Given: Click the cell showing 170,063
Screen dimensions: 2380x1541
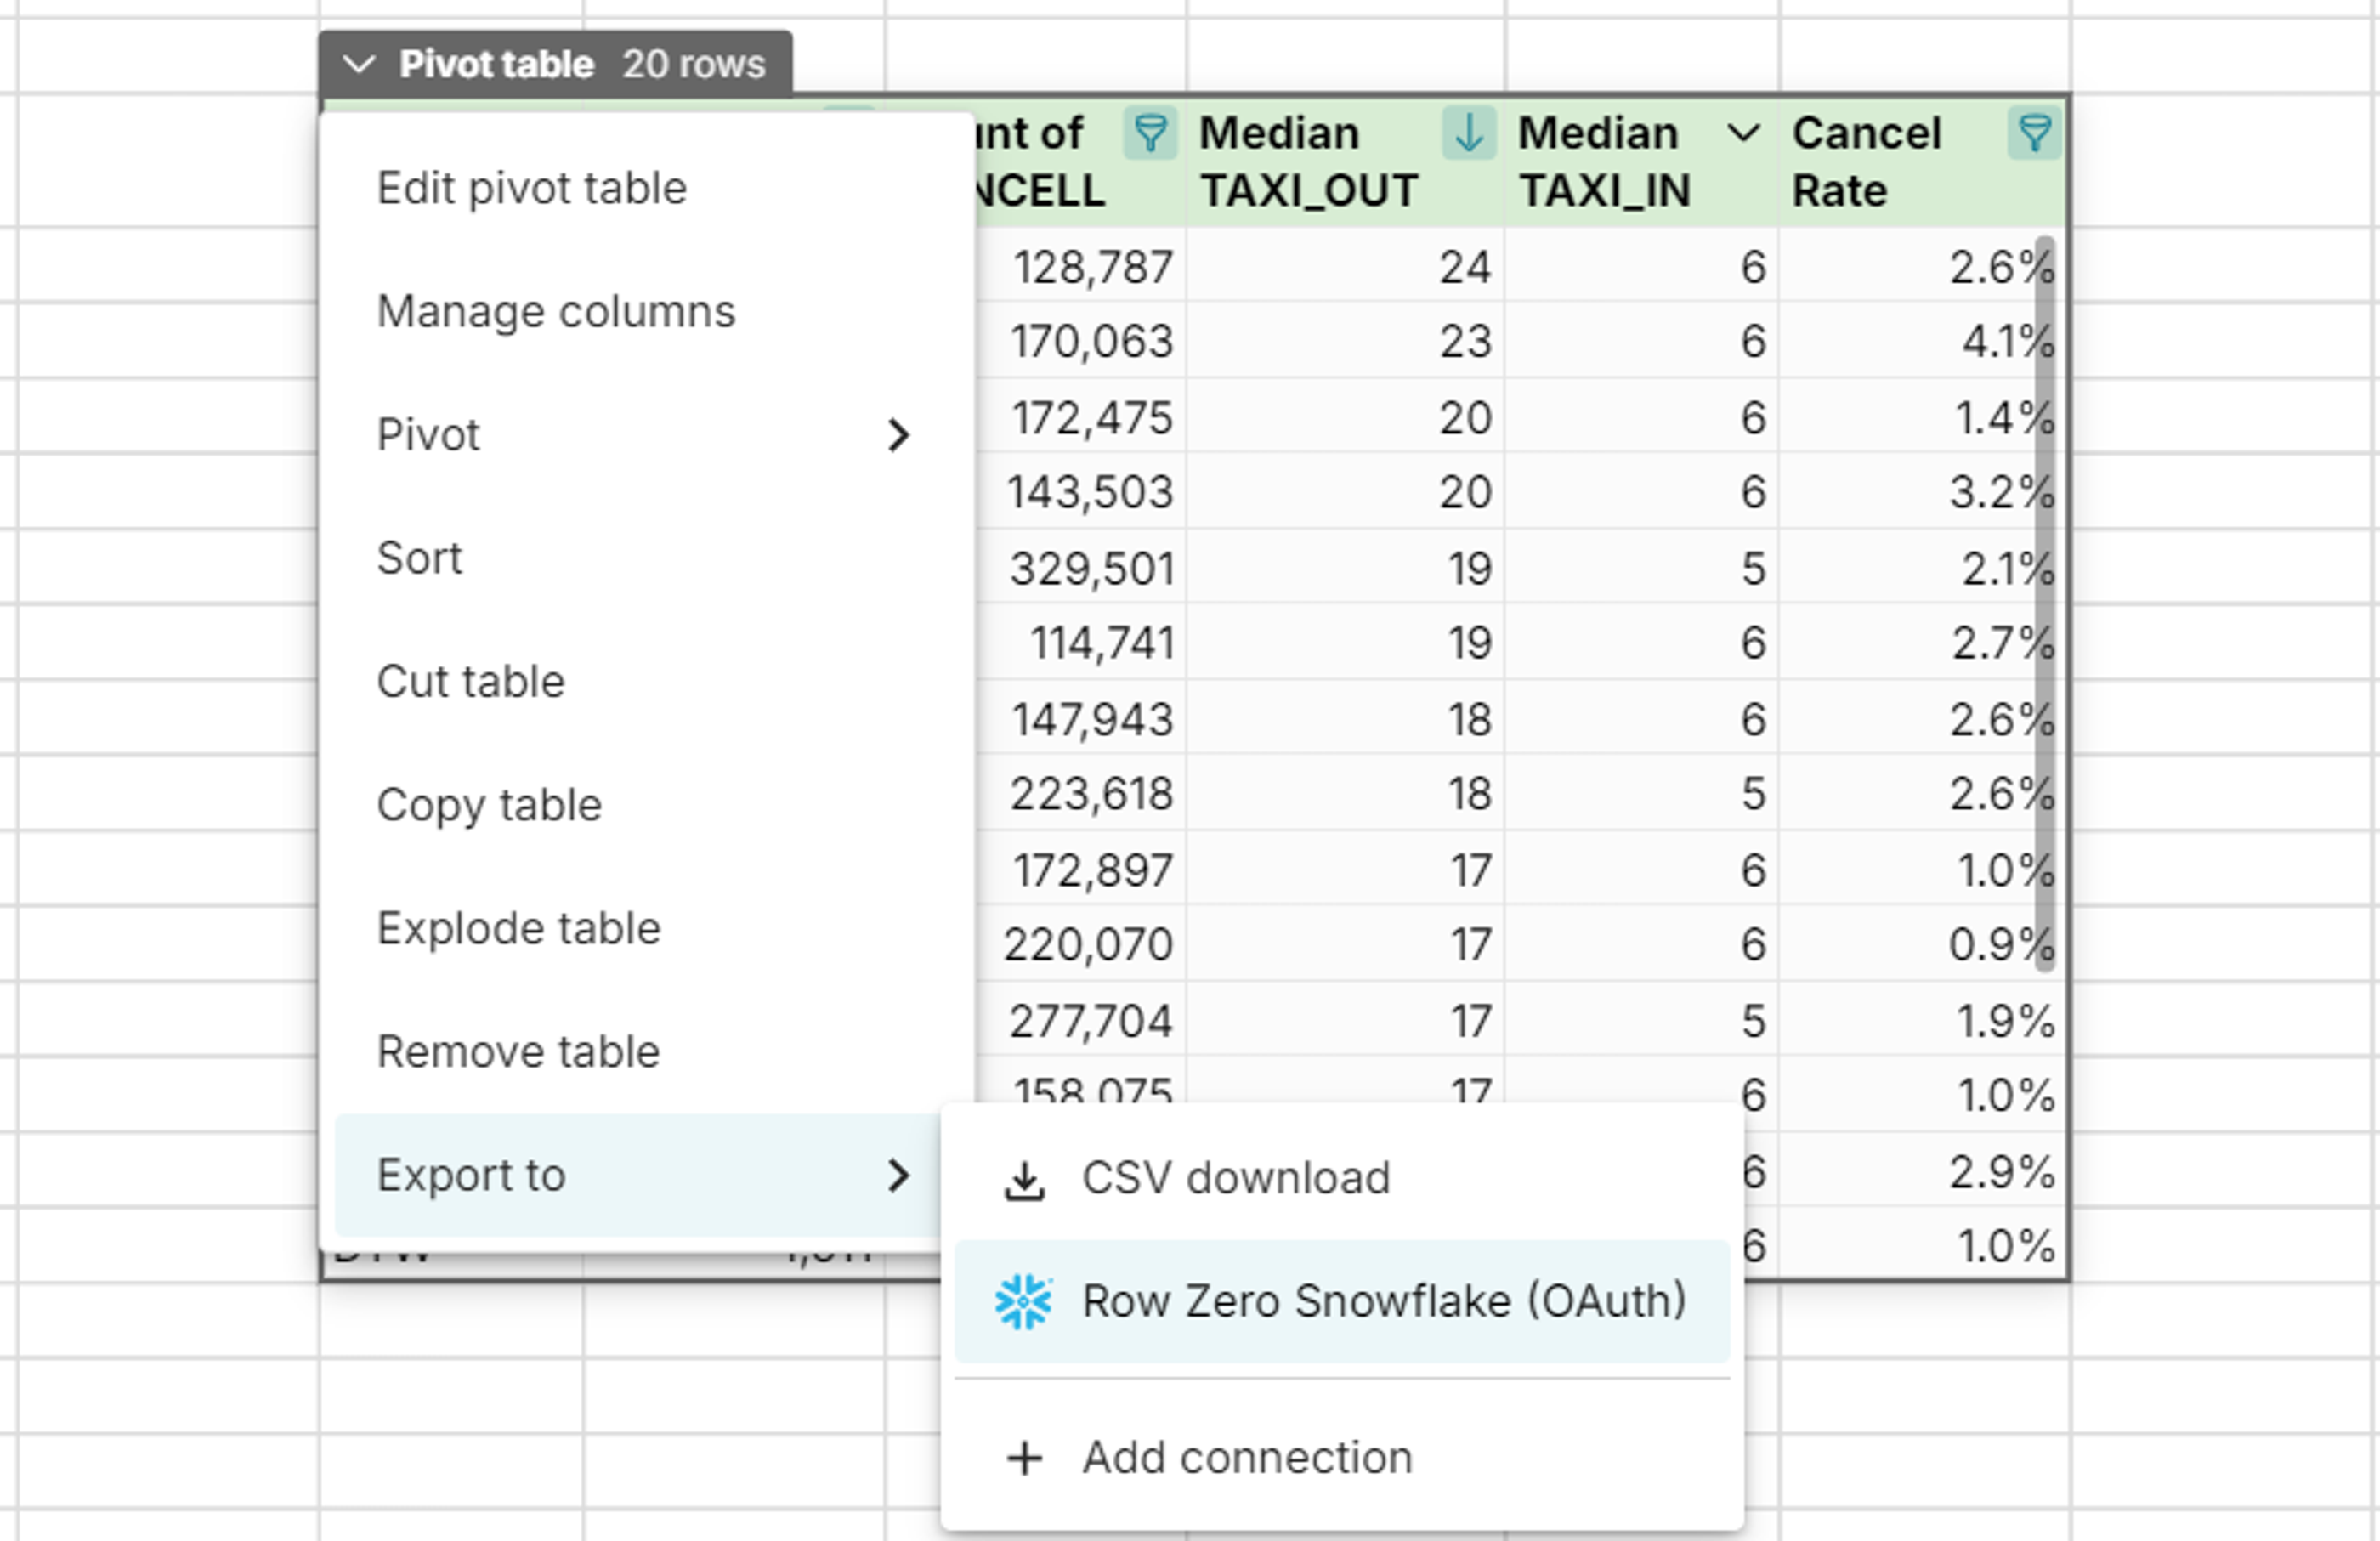Looking at the screenshot, I should tap(1082, 341).
